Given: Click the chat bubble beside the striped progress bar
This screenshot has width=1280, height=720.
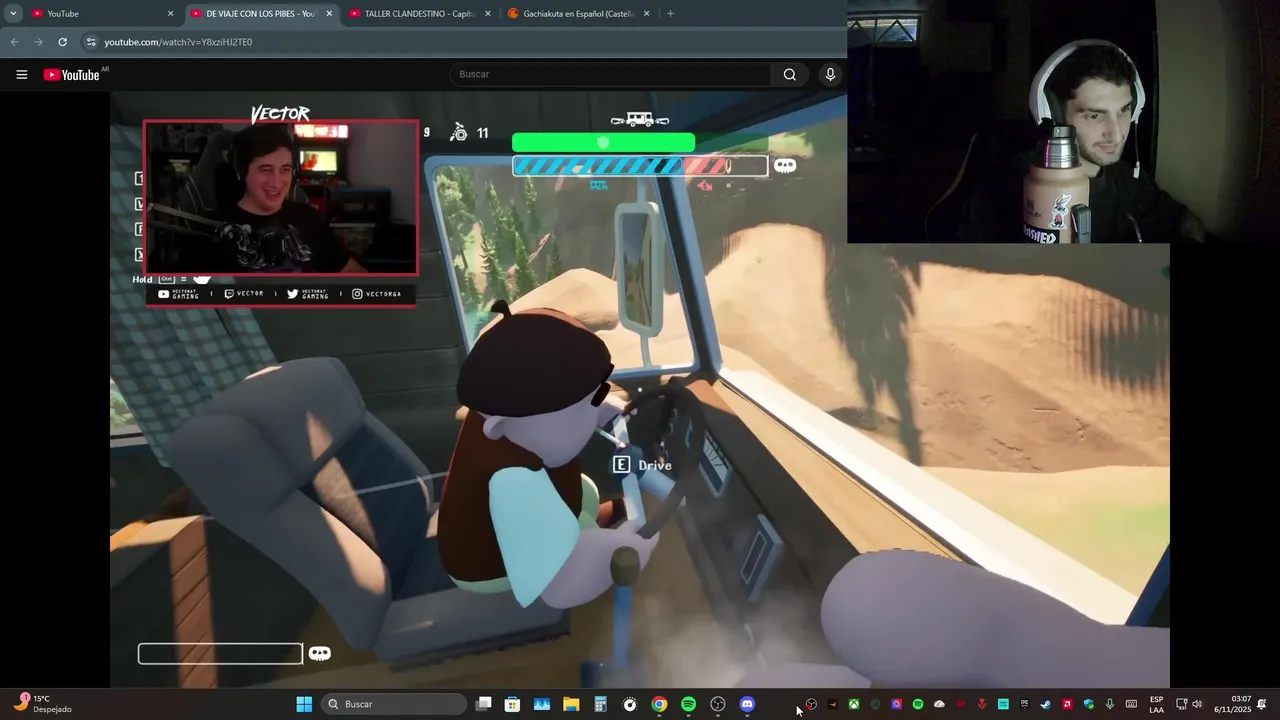Looking at the screenshot, I should [785, 166].
